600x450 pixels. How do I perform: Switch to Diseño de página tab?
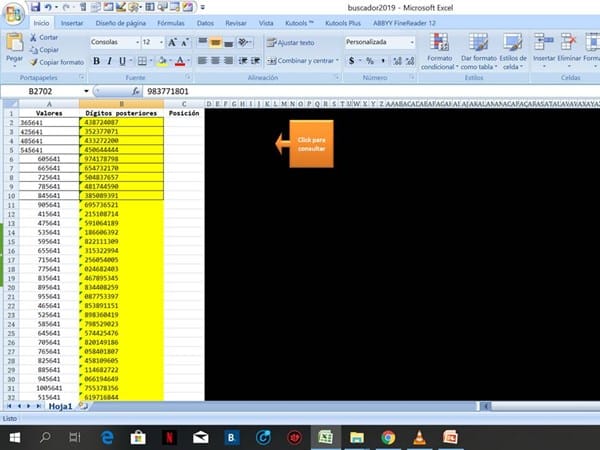click(x=121, y=23)
